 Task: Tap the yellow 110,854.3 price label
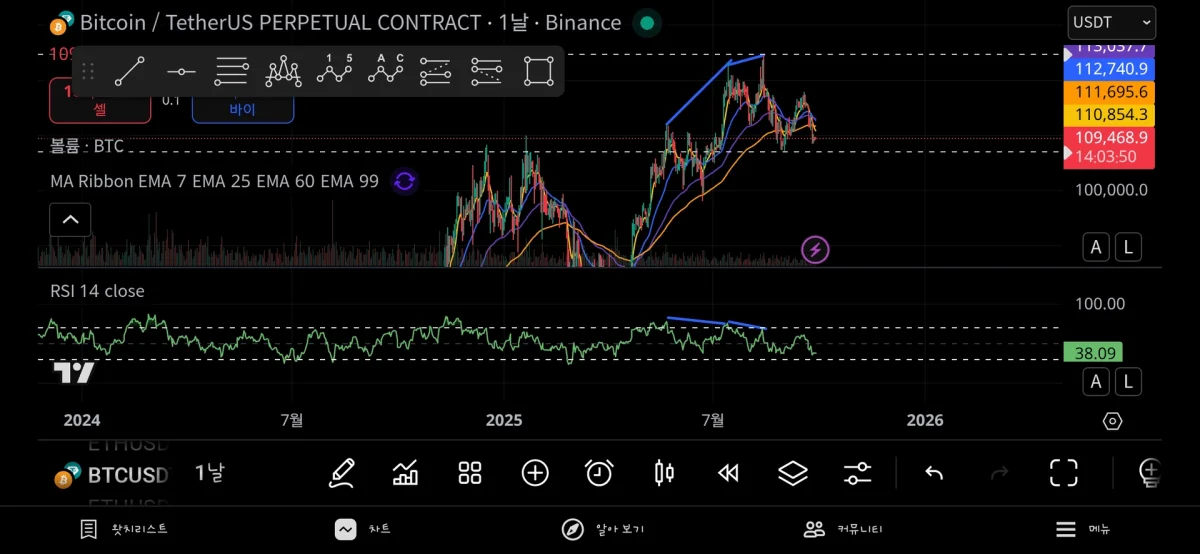pos(1109,115)
